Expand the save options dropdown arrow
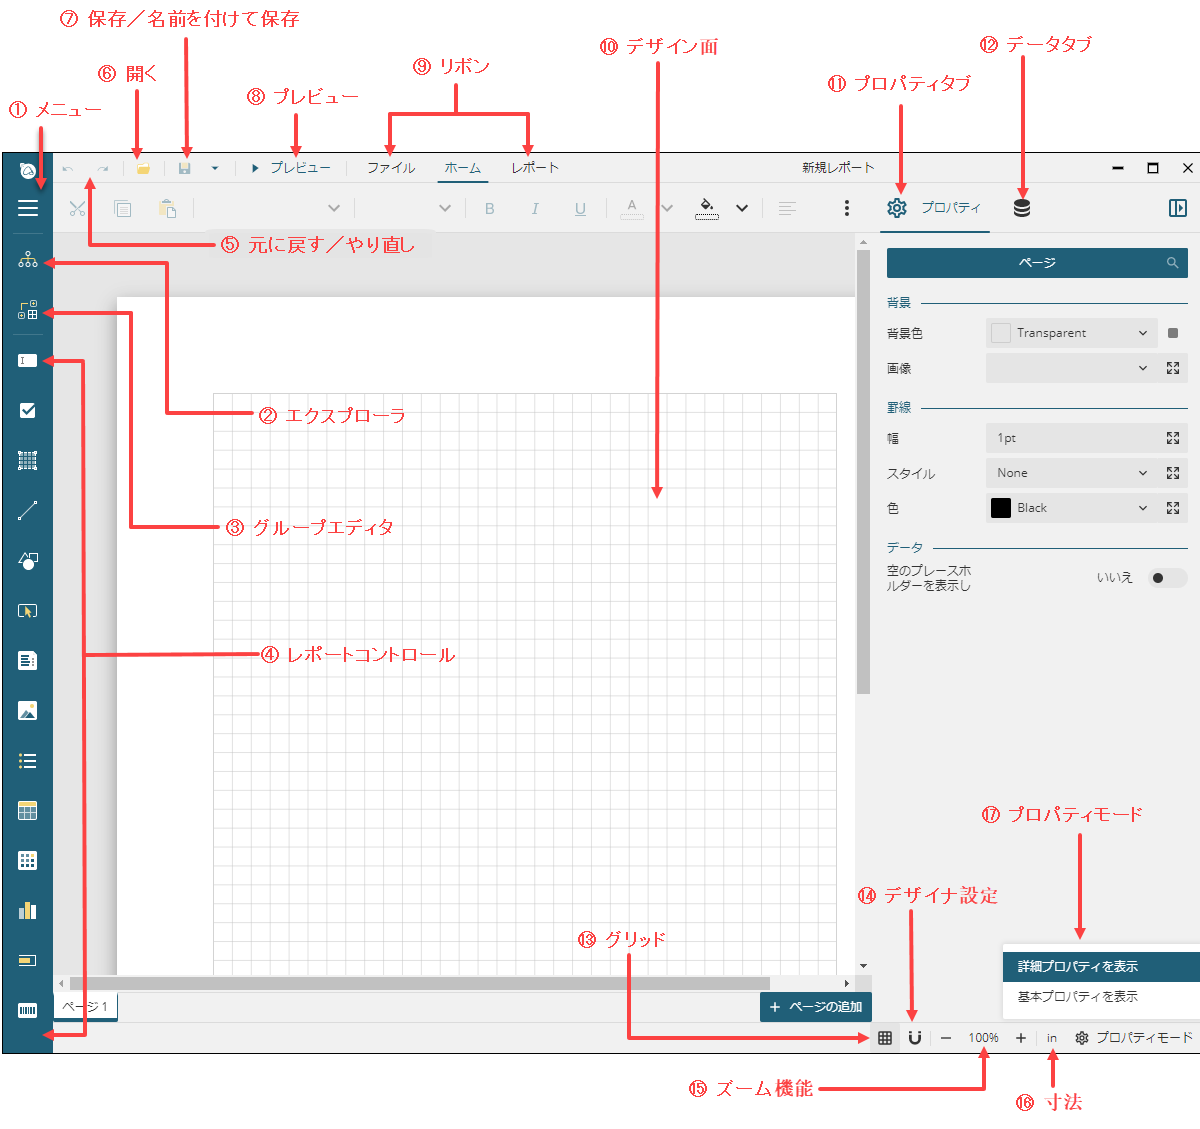 point(214,168)
